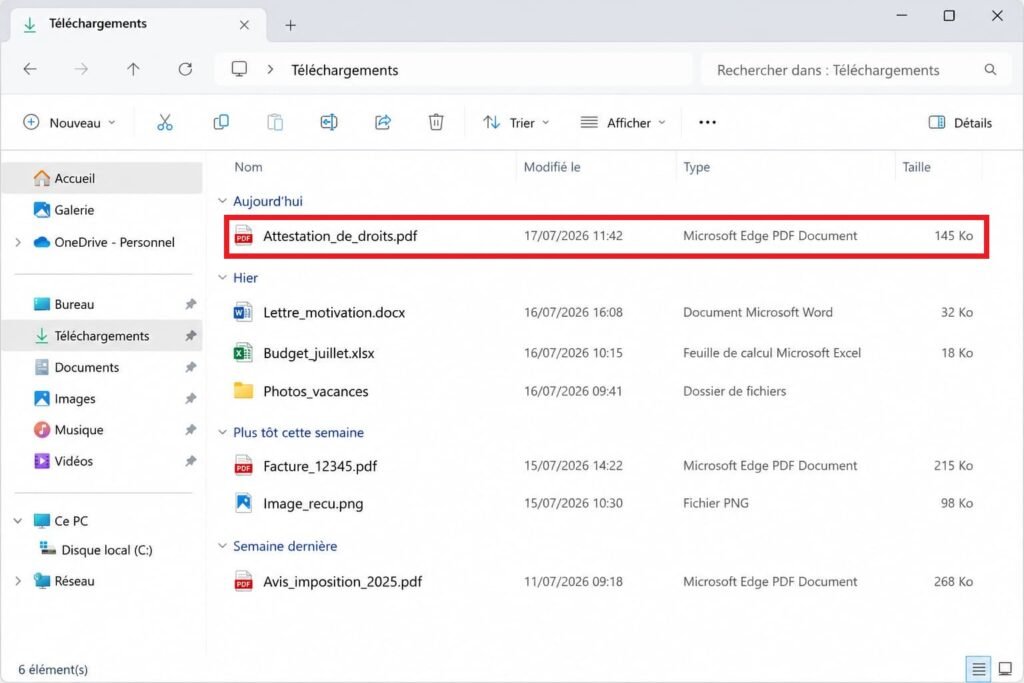Open the Afficher view dropdown
Screen dimensions: 1024x683
pos(623,123)
